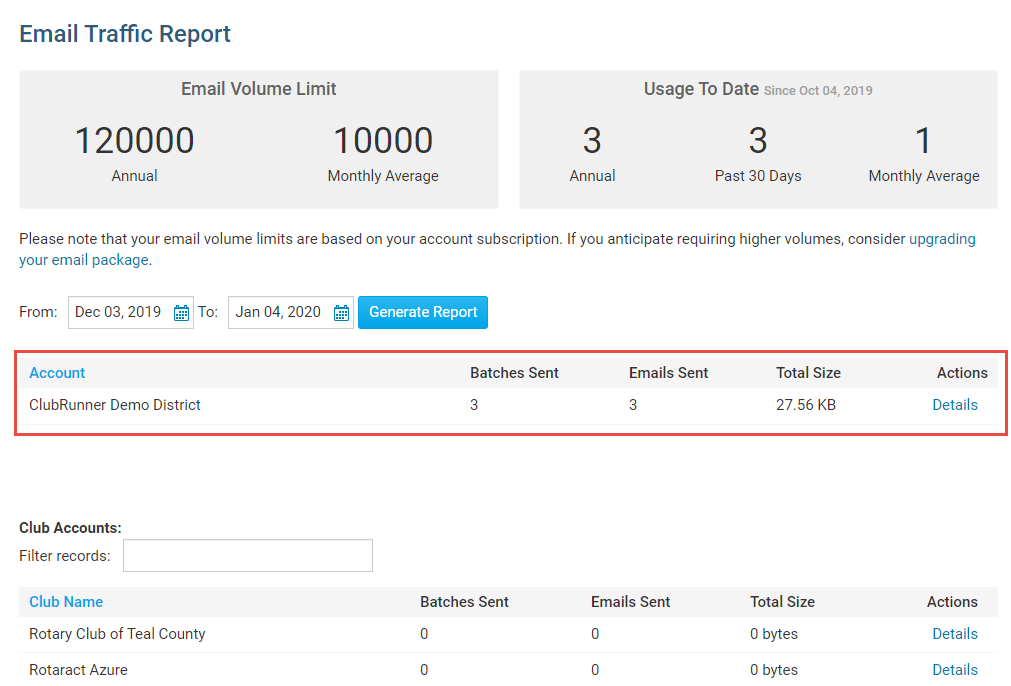Select the Rotary Club of Teal County name
The image size is (1011, 686).
117,634
